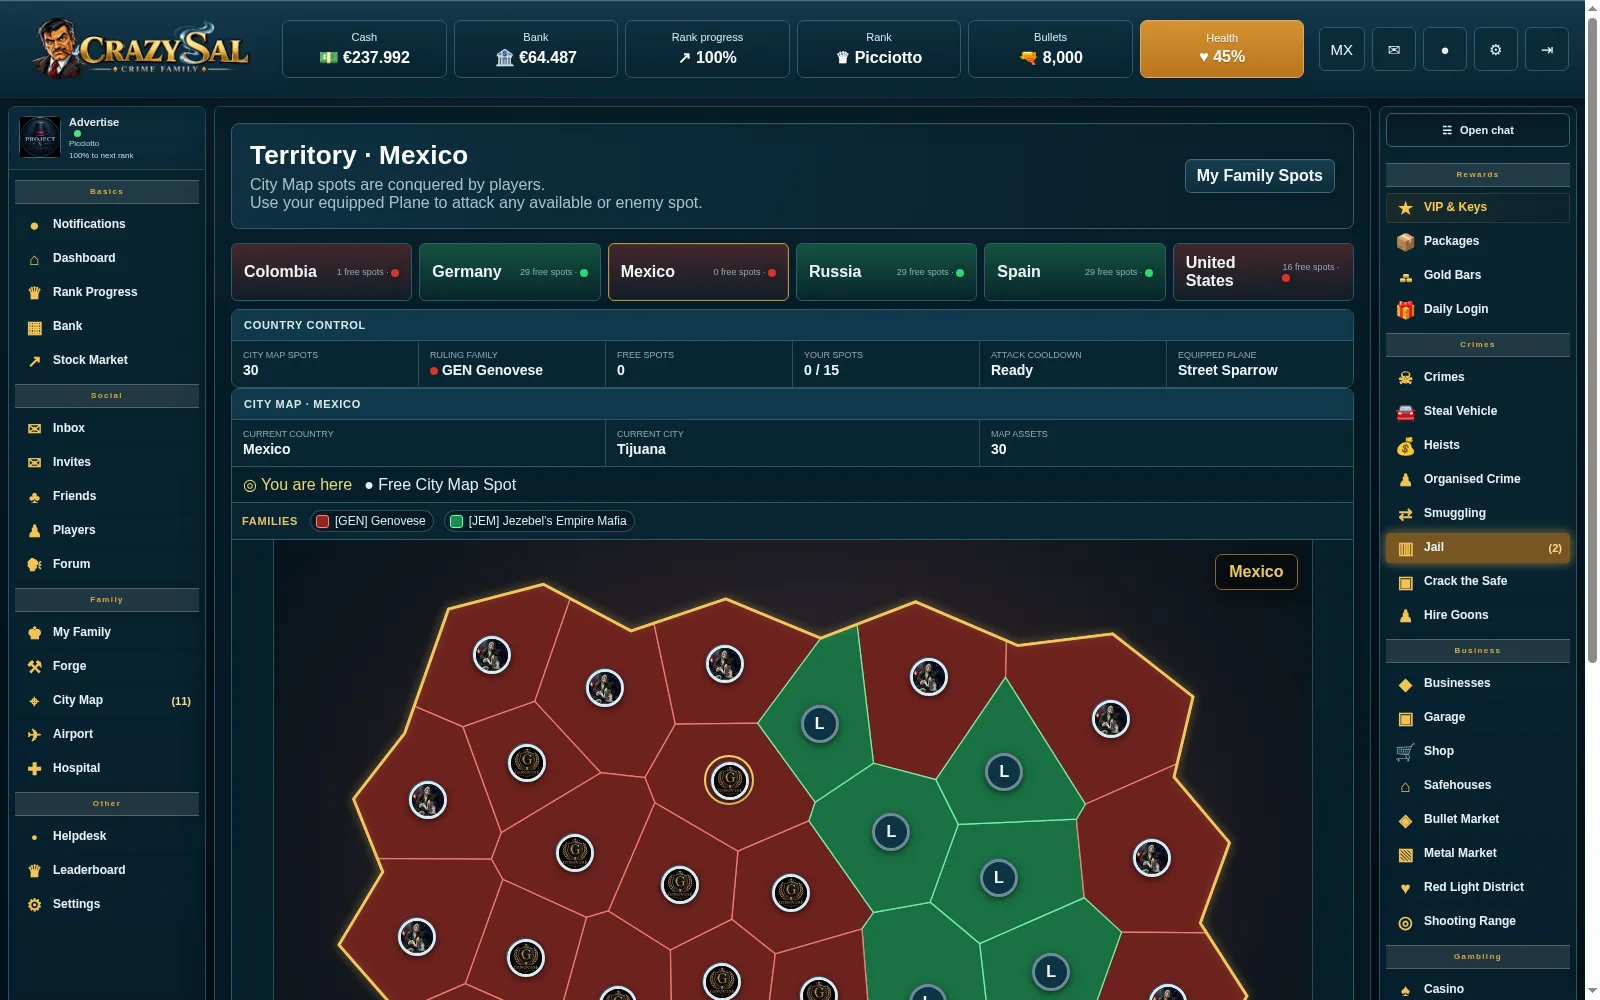Open Bank in left sidebar
This screenshot has height=1000, width=1600.
pos(107,326)
